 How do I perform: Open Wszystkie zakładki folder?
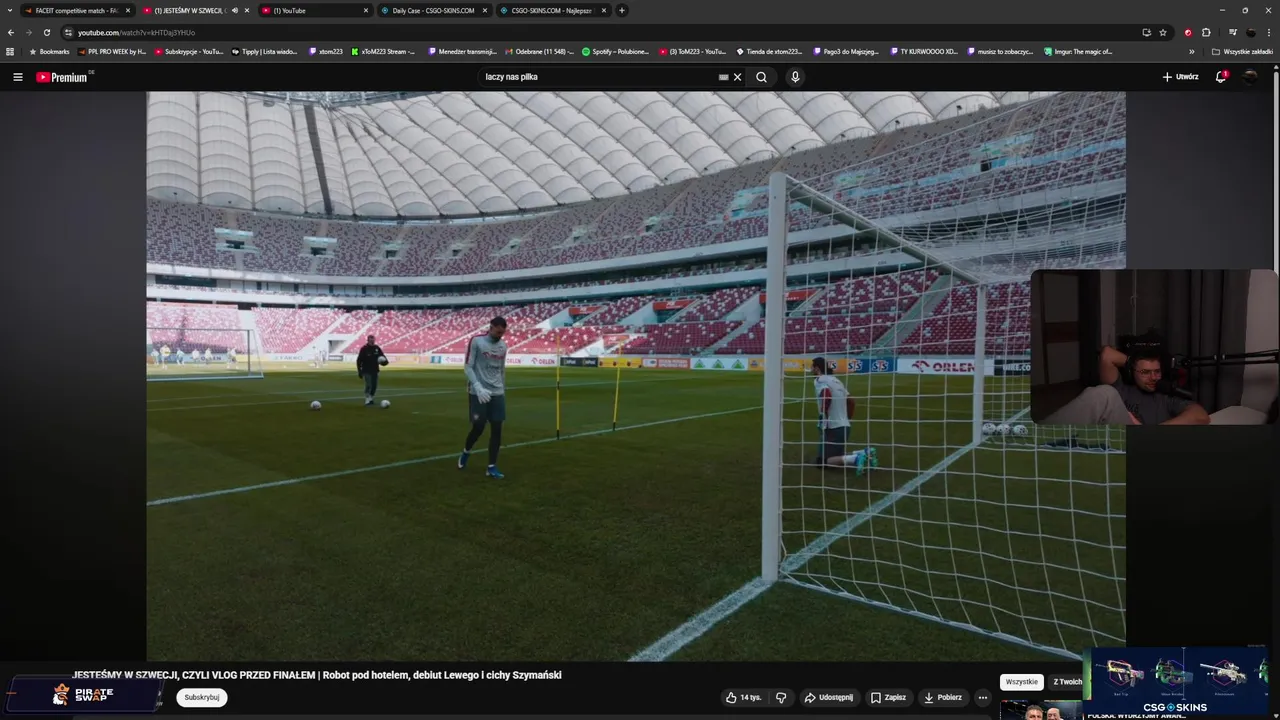1242,51
